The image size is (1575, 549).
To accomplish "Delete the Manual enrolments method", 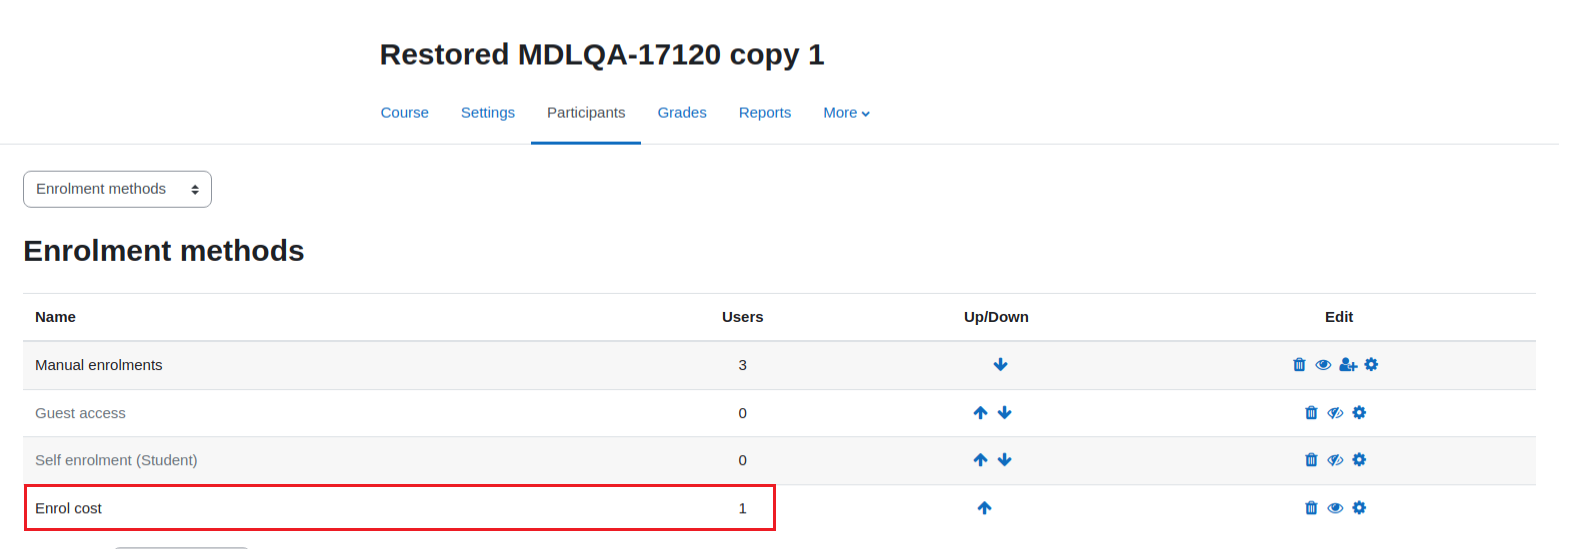I will pyautogui.click(x=1299, y=365).
